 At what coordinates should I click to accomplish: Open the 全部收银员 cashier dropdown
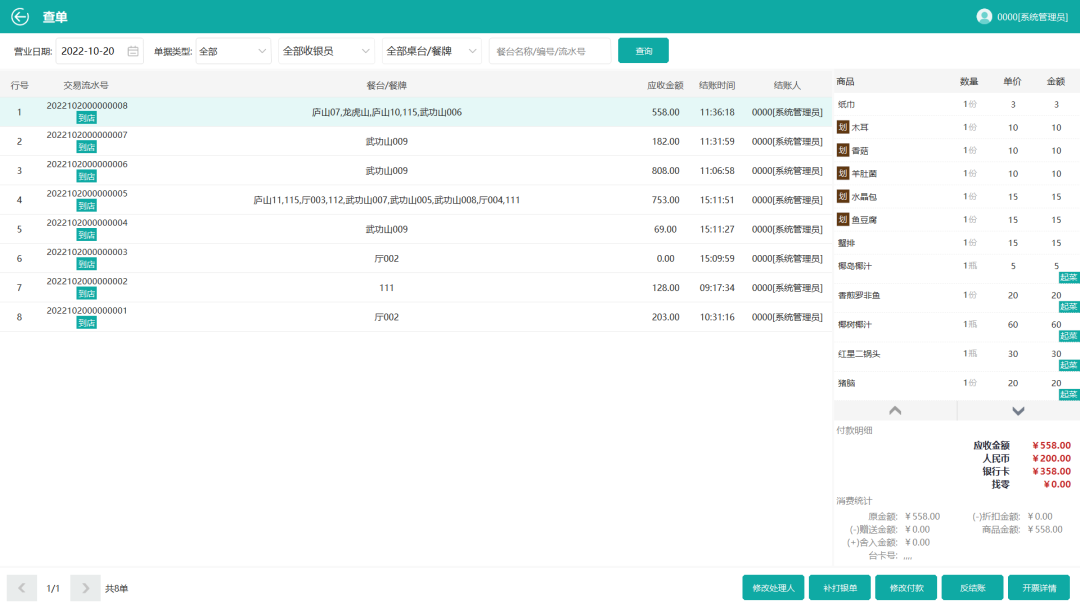click(x=326, y=51)
